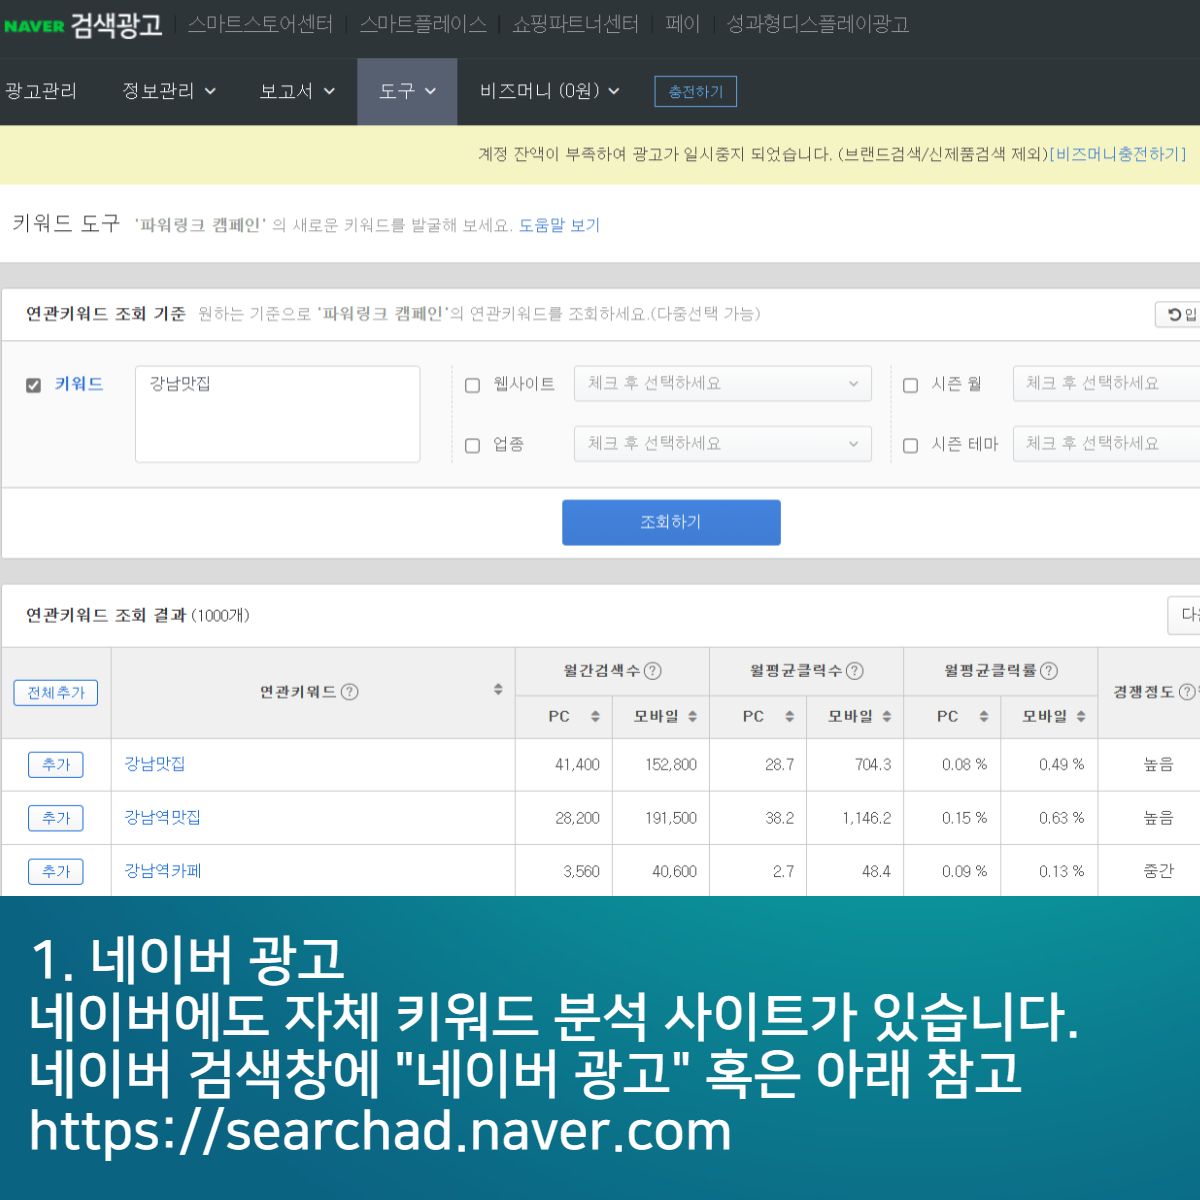
Task: Expand the 도구 menu
Action: 407,91
